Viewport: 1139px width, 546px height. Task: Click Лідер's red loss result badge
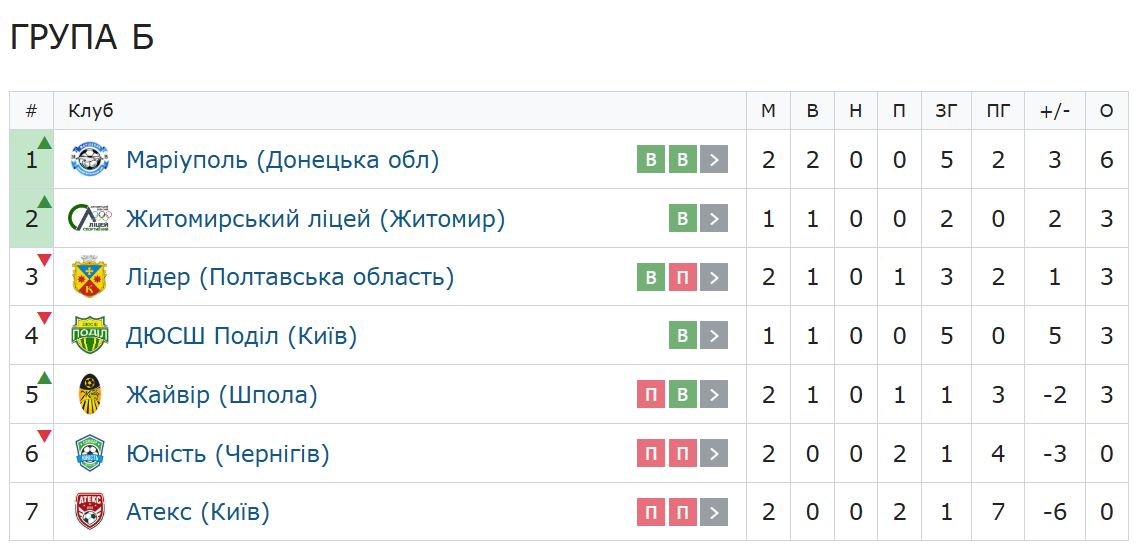(682, 277)
